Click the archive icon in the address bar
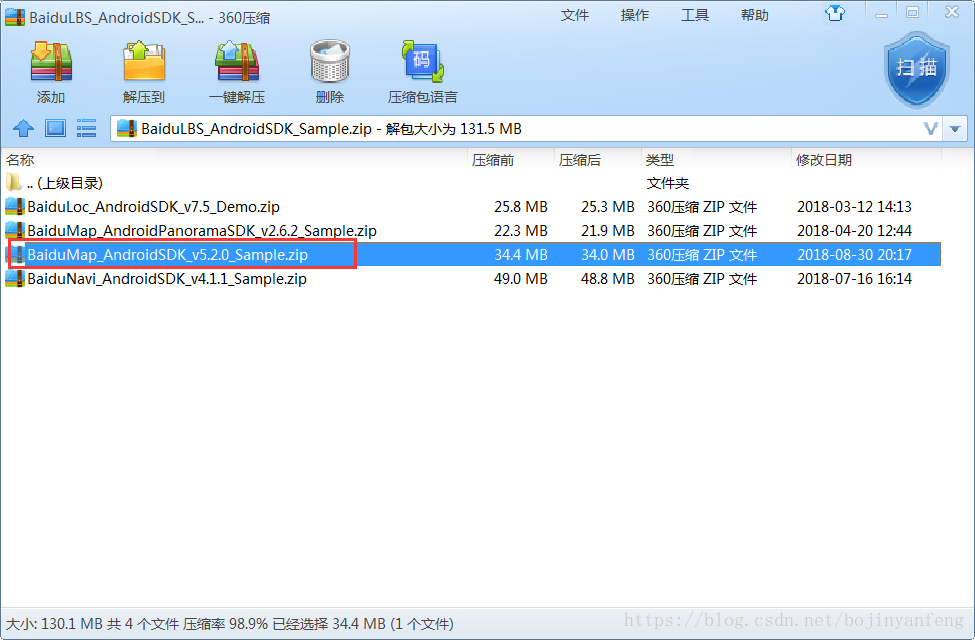The height and width of the screenshot is (640, 975). [126, 129]
